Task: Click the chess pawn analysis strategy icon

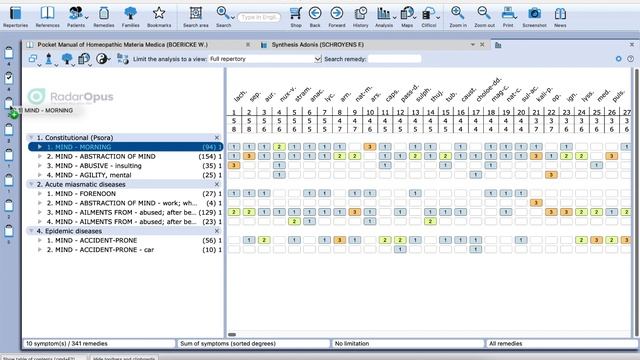Action: 49,59
